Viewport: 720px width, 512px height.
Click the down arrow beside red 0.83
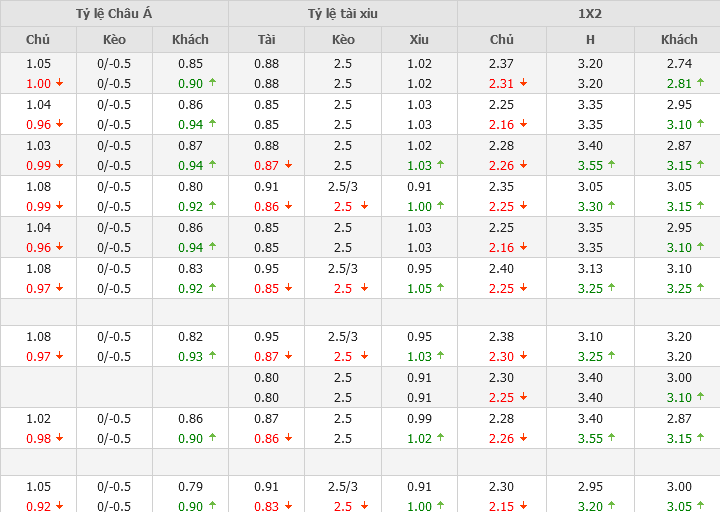point(288,507)
